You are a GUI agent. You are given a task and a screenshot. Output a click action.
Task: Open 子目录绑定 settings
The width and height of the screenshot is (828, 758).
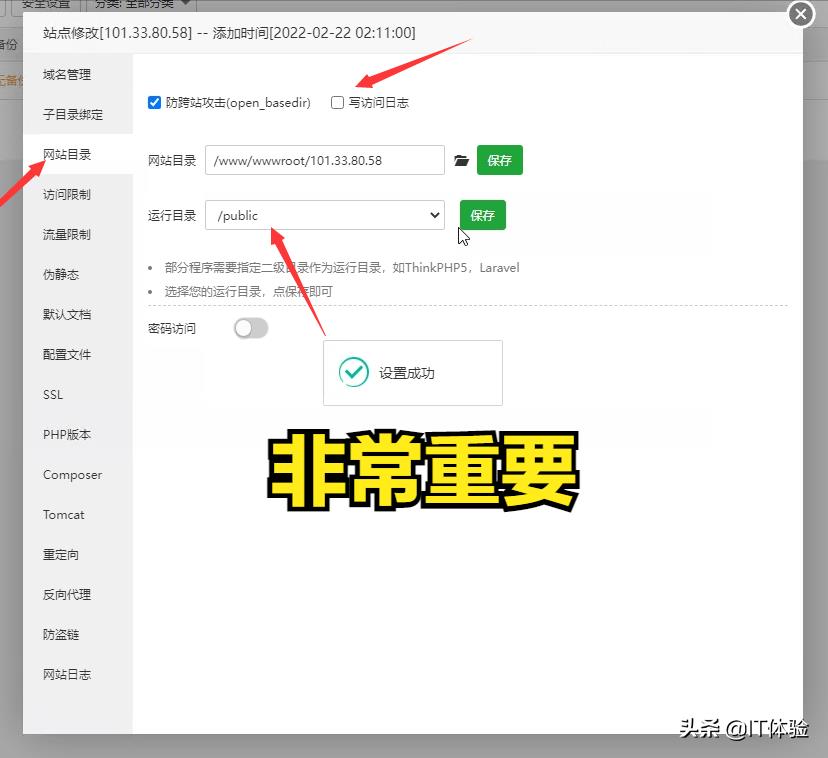click(x=66, y=114)
